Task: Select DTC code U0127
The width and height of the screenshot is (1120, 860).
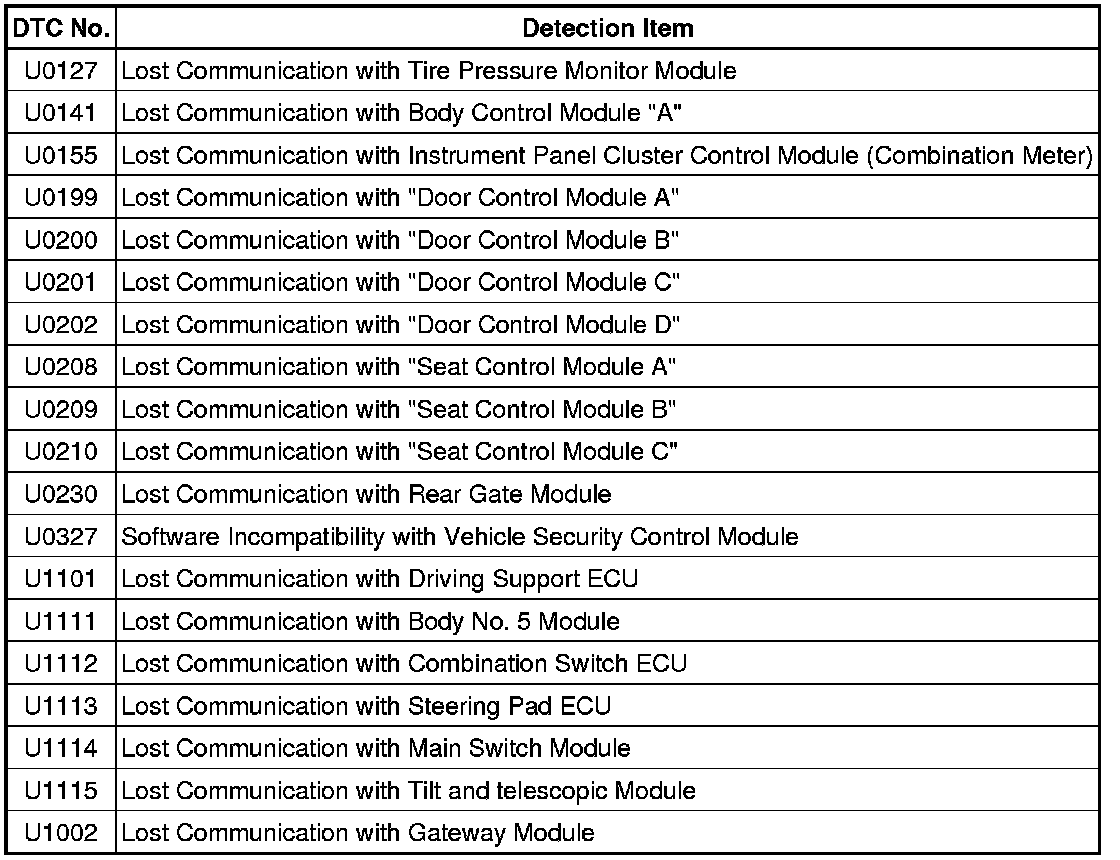Action: pos(61,71)
